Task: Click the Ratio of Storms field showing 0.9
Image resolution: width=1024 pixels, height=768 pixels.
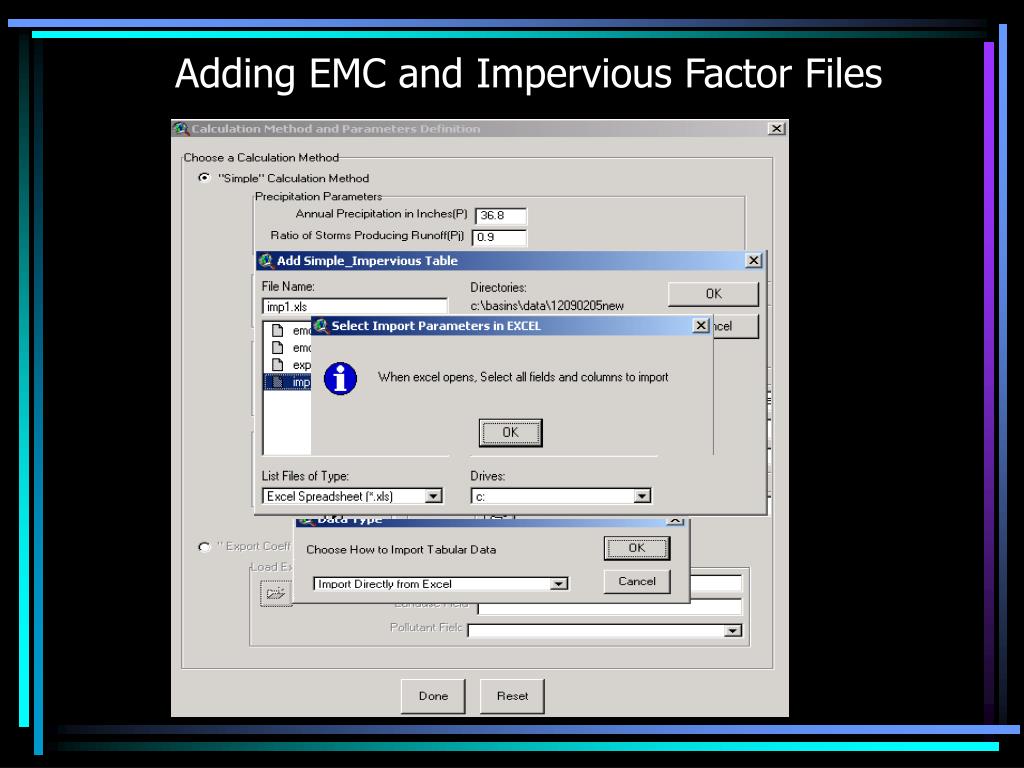Action: 500,237
